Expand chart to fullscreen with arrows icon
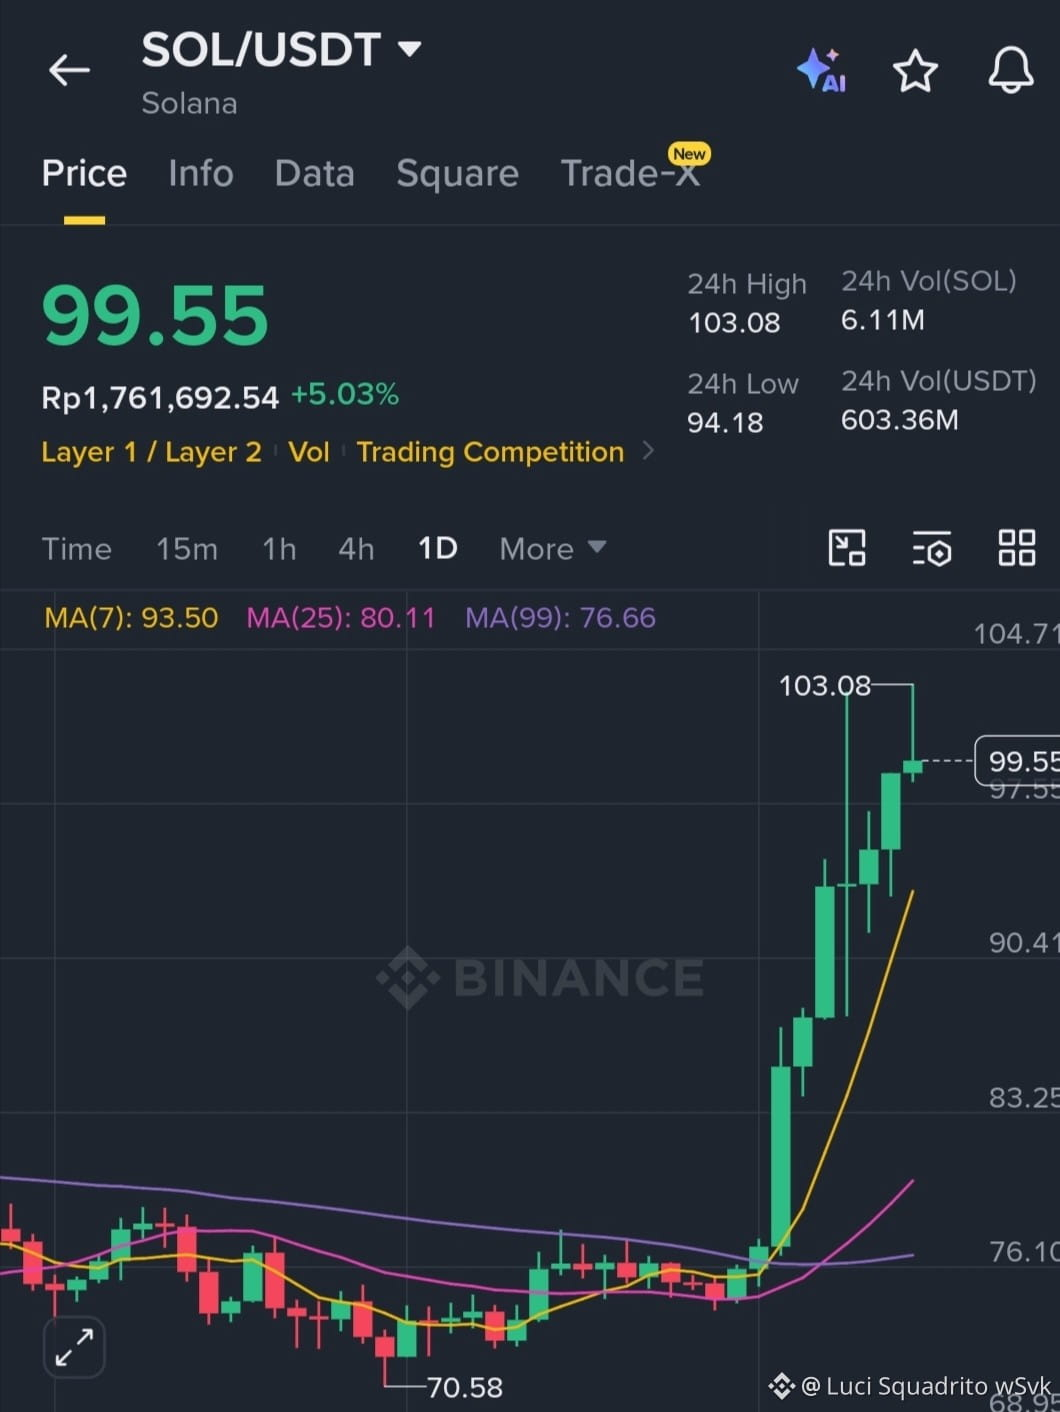 click(75, 1347)
